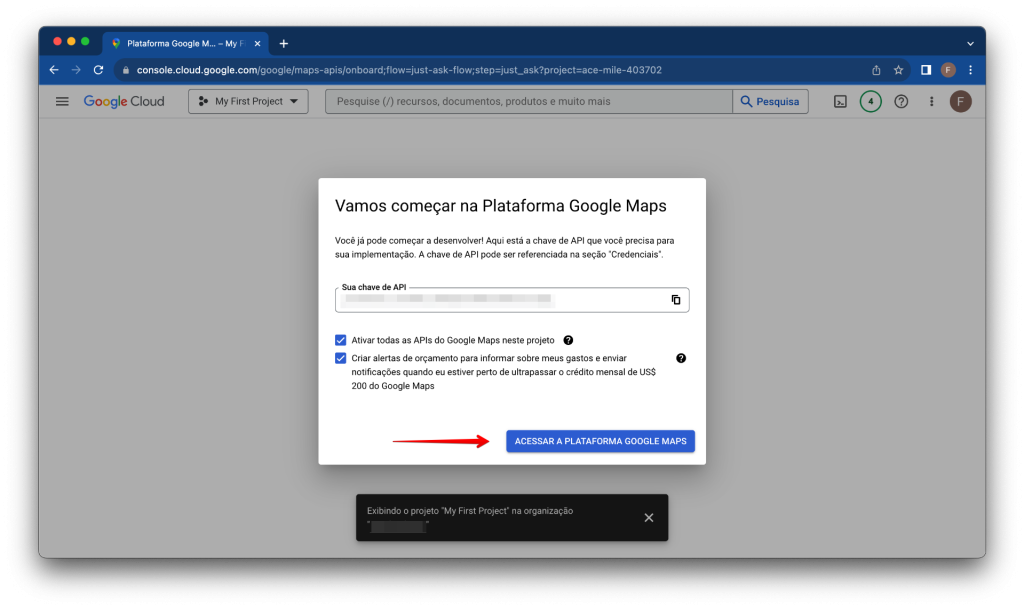The image size is (1024, 609).
Task: Click the macOS yellow minimize button
Action: [x=71, y=41]
